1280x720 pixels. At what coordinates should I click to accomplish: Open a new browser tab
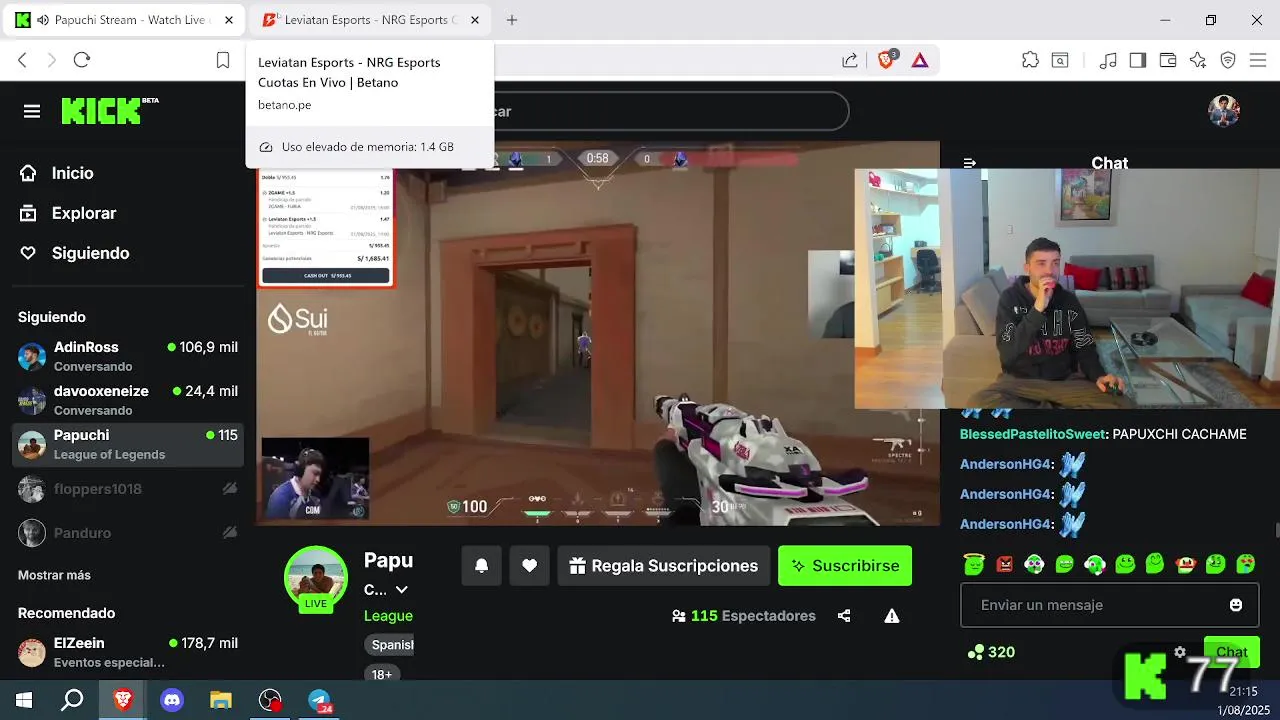pyautogui.click(x=512, y=20)
